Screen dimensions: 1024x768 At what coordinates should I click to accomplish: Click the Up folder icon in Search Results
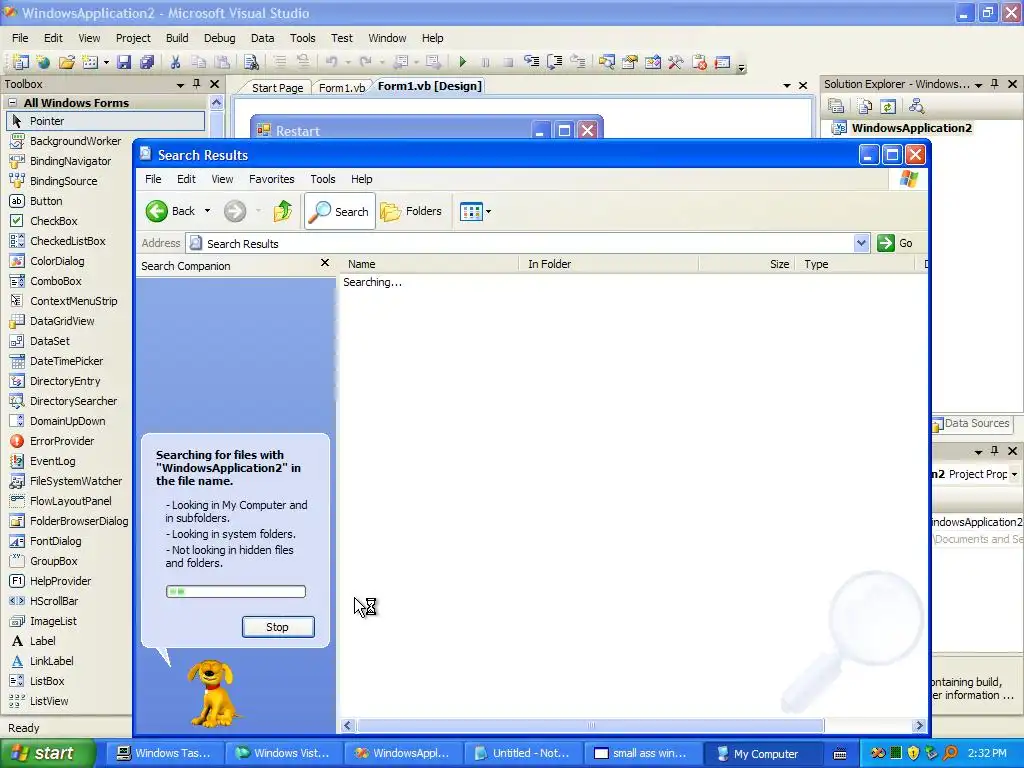(283, 211)
